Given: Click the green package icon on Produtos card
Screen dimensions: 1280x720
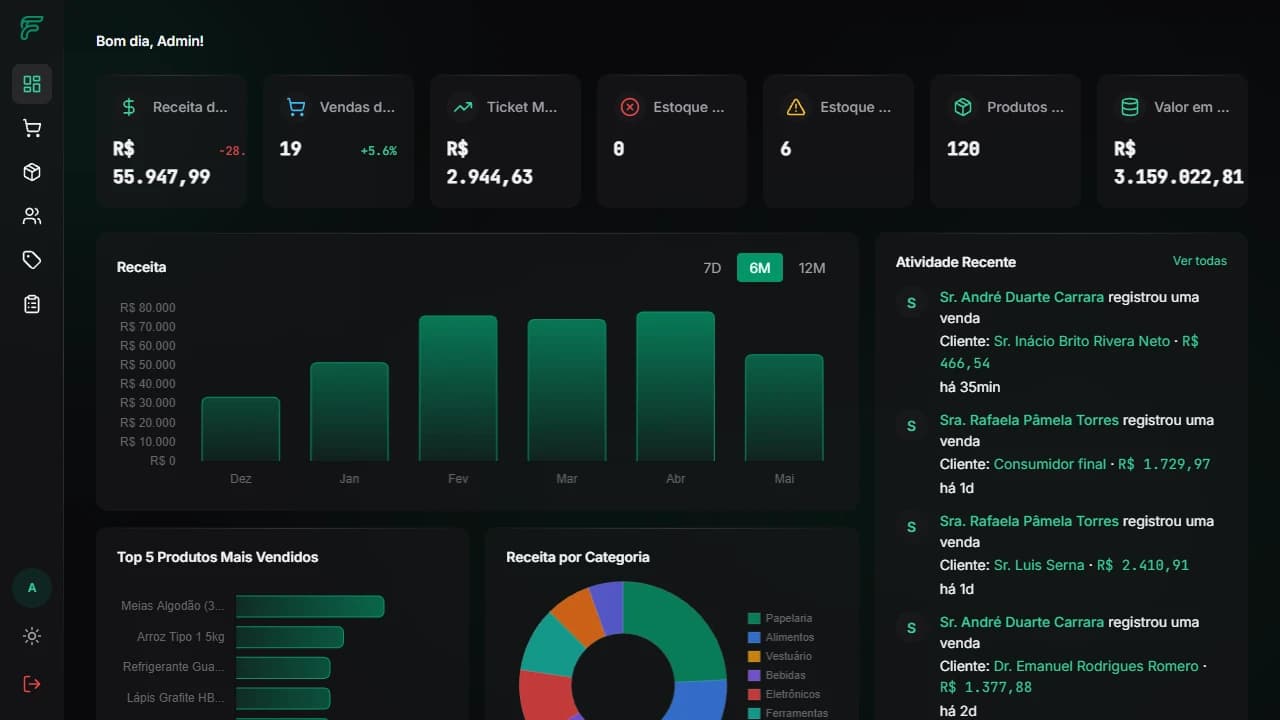Looking at the screenshot, I should (x=963, y=107).
